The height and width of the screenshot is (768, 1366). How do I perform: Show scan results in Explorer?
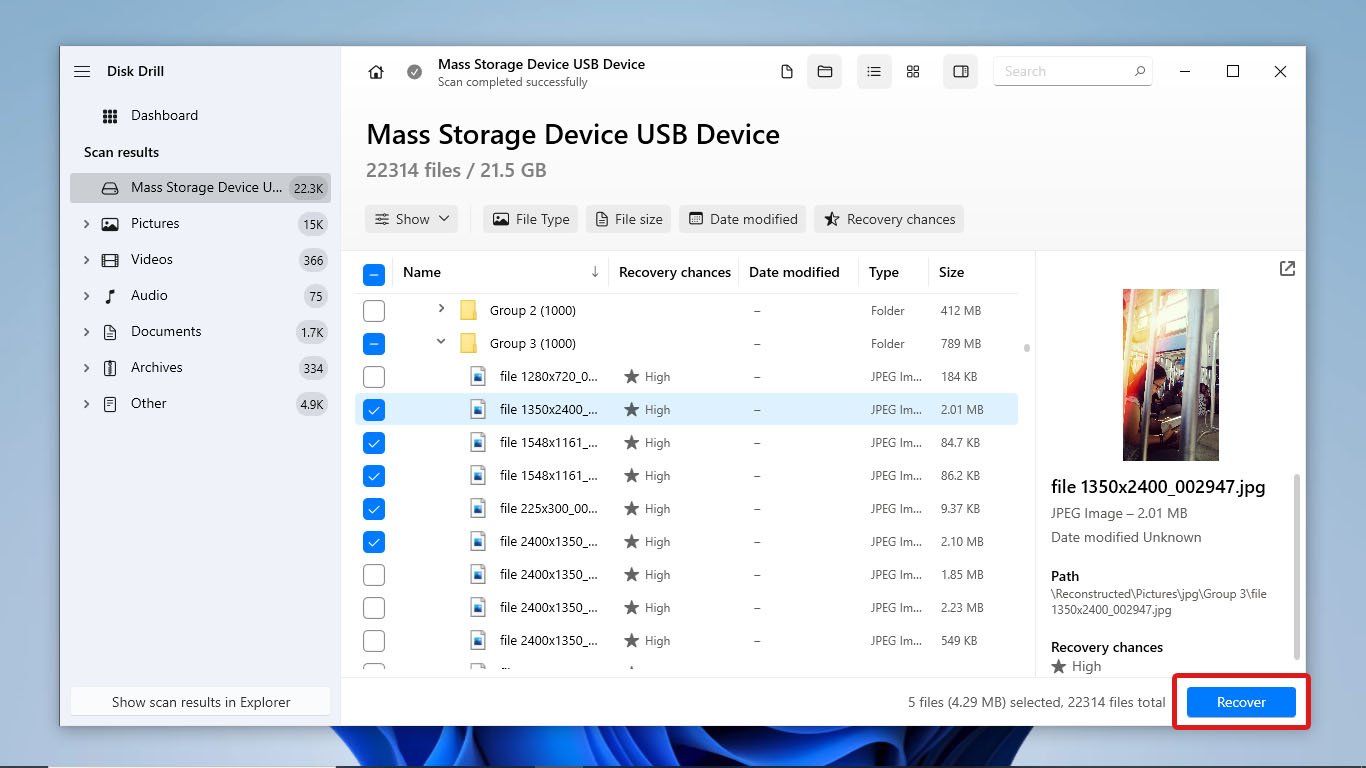pos(200,701)
